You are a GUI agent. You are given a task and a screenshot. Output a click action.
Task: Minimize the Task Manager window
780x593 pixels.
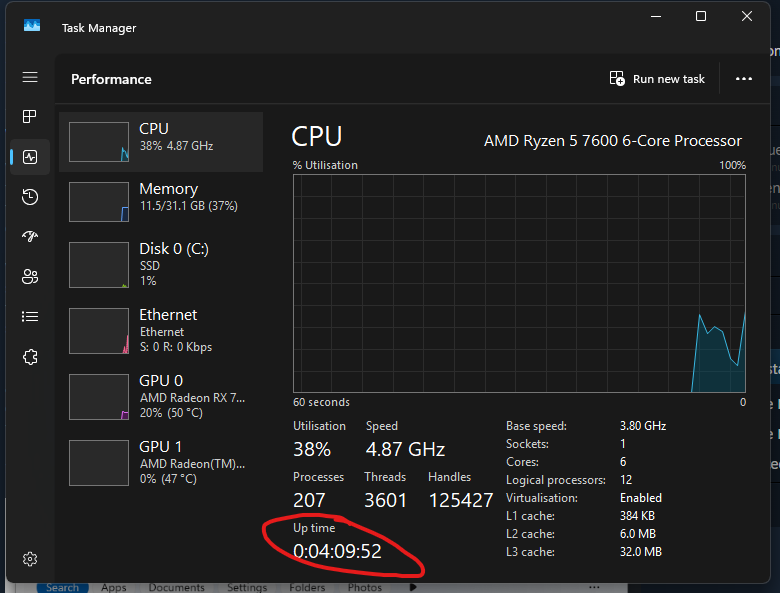tap(656, 16)
